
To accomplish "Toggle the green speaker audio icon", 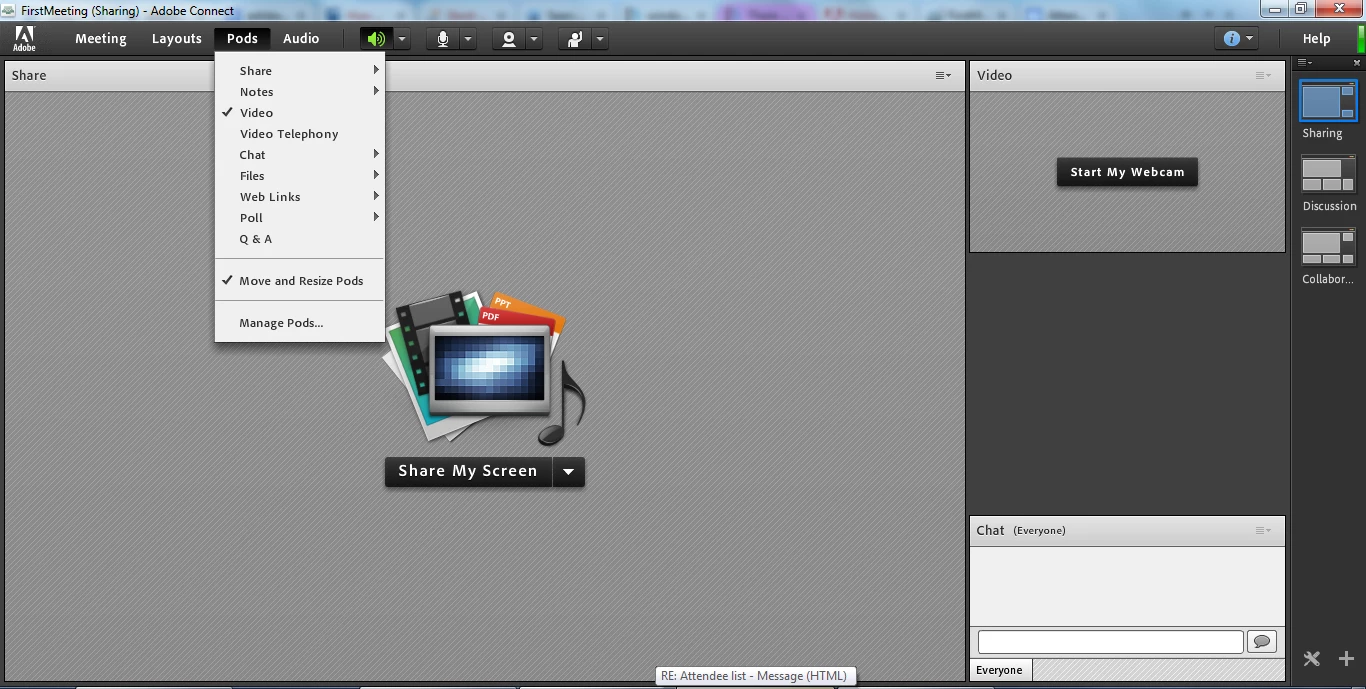I will pos(376,39).
